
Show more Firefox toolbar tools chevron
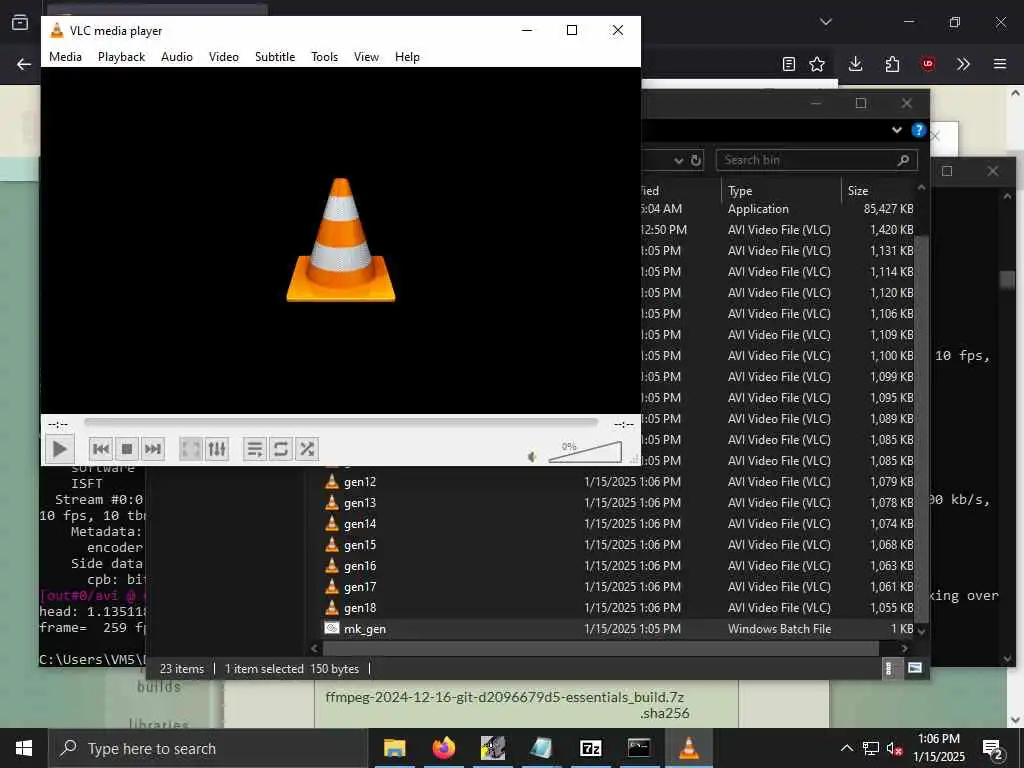963,64
